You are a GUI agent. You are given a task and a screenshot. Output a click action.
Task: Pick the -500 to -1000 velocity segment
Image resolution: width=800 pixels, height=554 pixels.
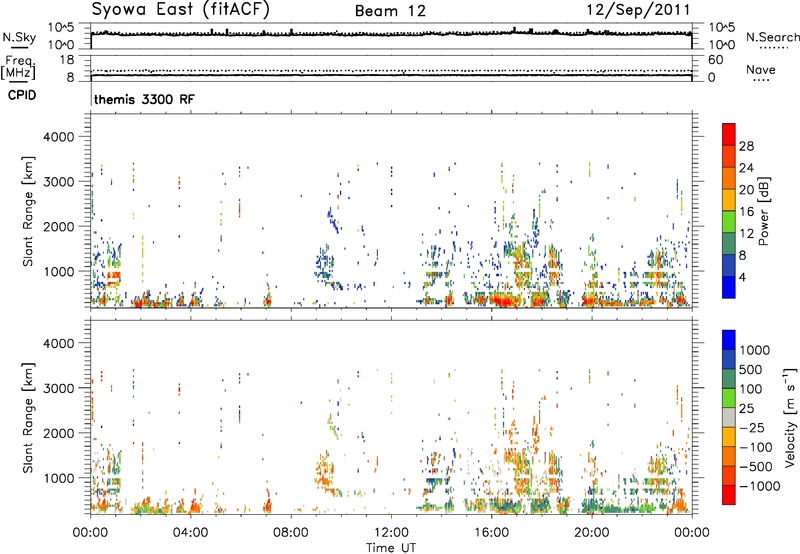729,475
